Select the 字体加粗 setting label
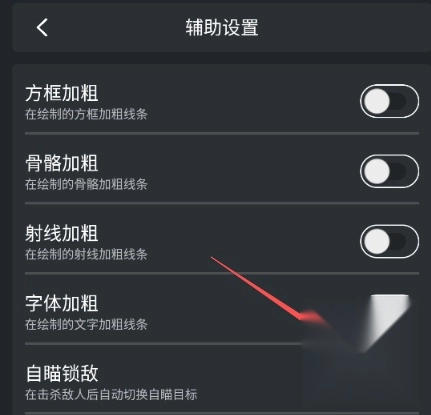431x415 pixels. [x=62, y=303]
